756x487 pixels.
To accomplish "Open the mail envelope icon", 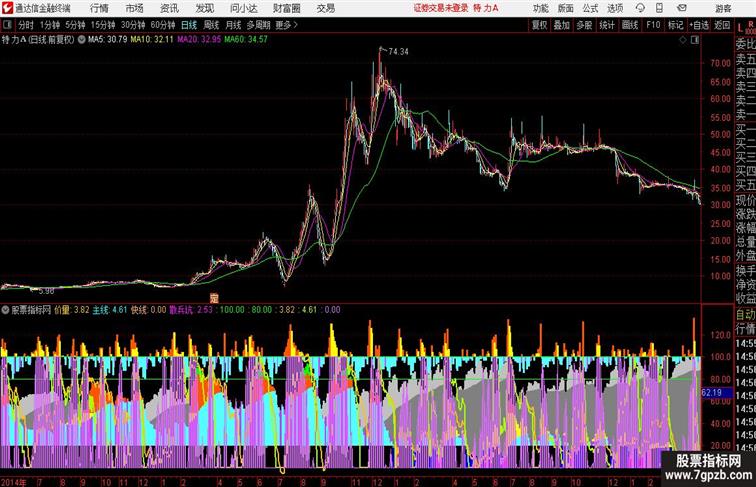I will (682, 8).
